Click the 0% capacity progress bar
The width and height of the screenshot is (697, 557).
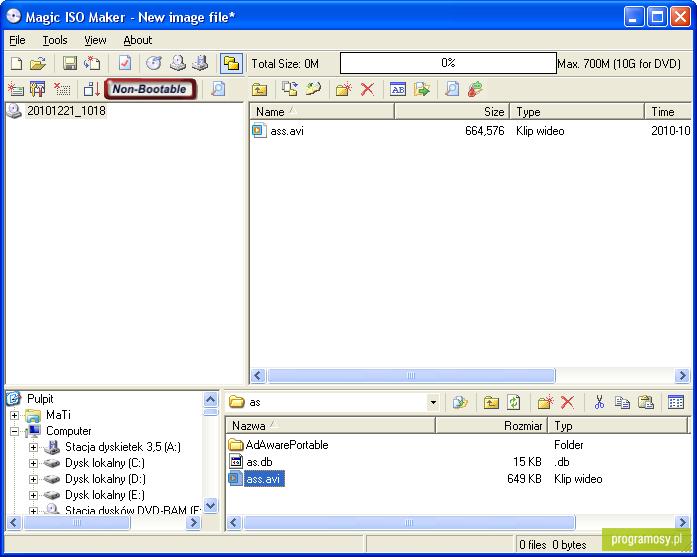(448, 63)
